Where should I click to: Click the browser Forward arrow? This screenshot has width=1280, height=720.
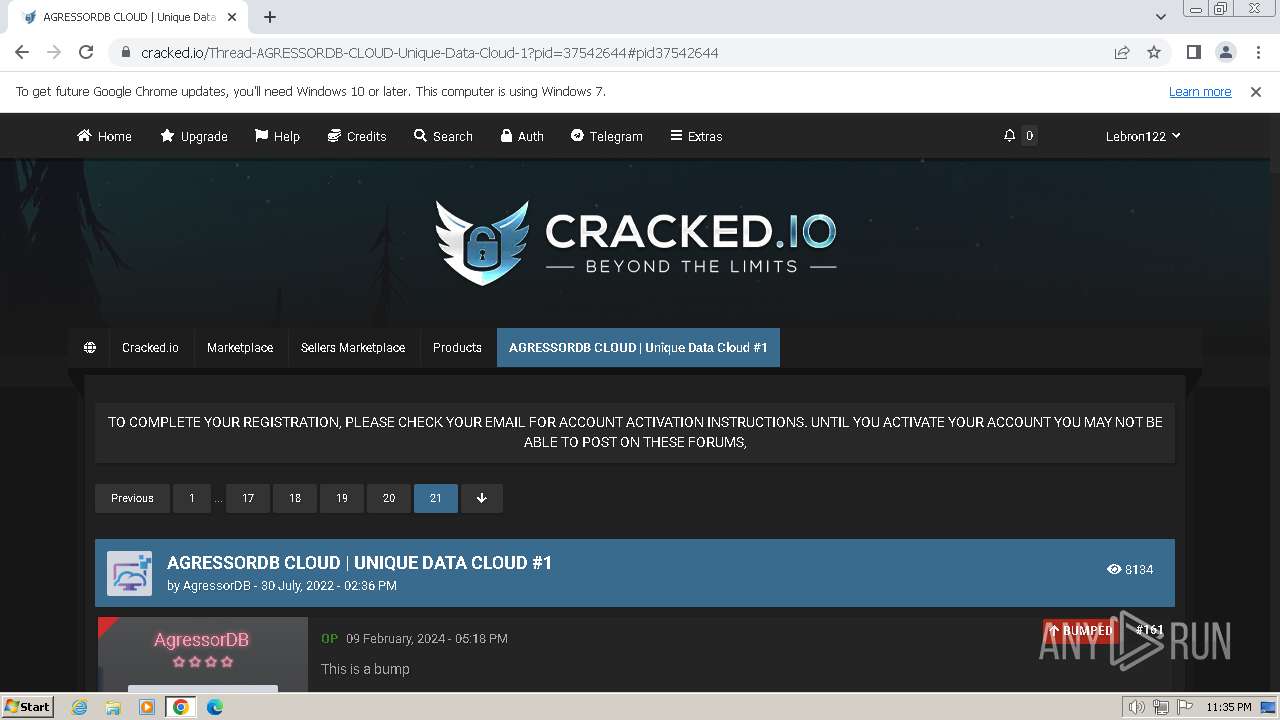[x=54, y=52]
